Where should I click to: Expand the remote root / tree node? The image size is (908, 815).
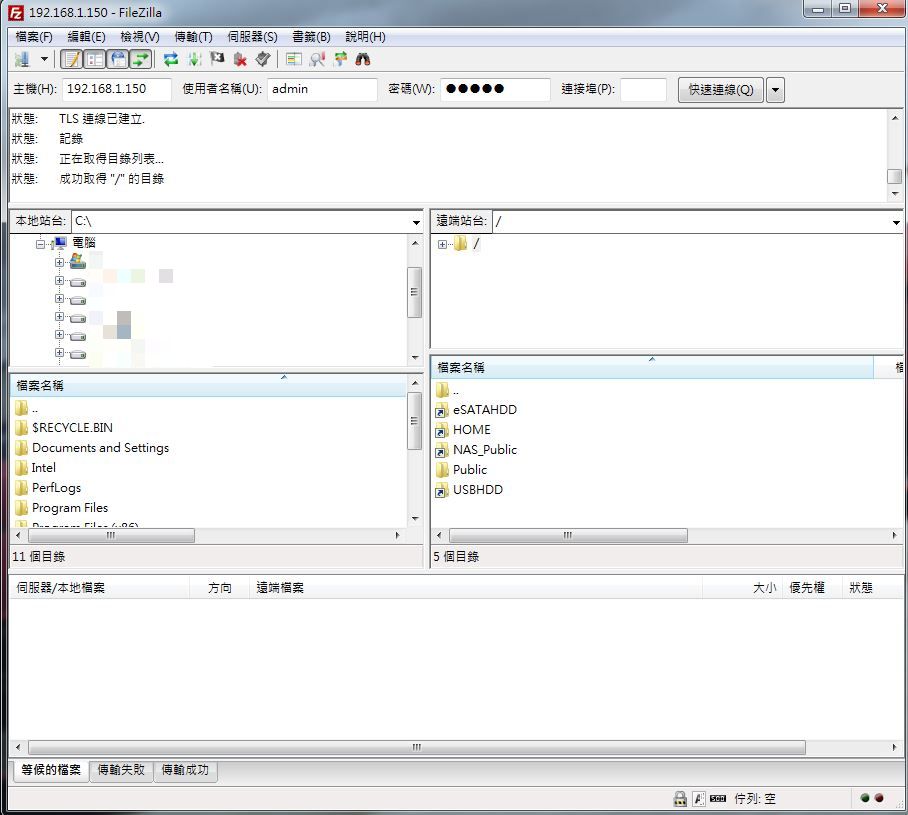[442, 244]
